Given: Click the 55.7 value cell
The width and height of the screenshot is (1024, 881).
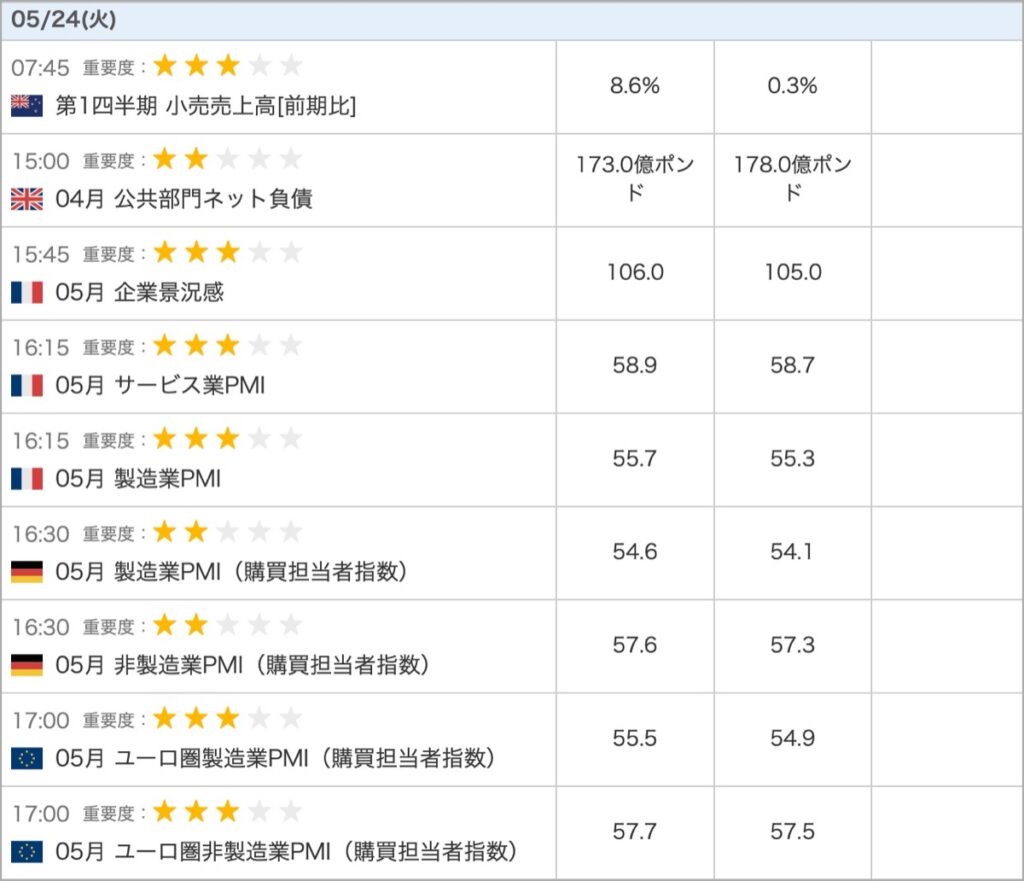Looking at the screenshot, I should [x=635, y=458].
